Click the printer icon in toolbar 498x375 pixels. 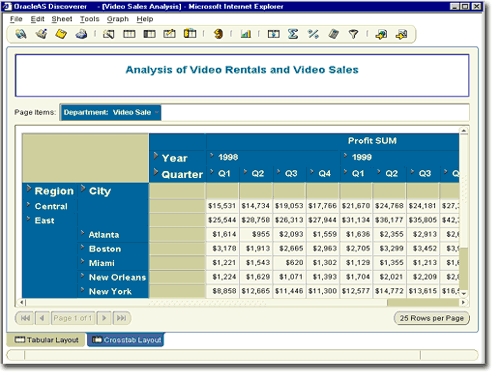coord(81,34)
